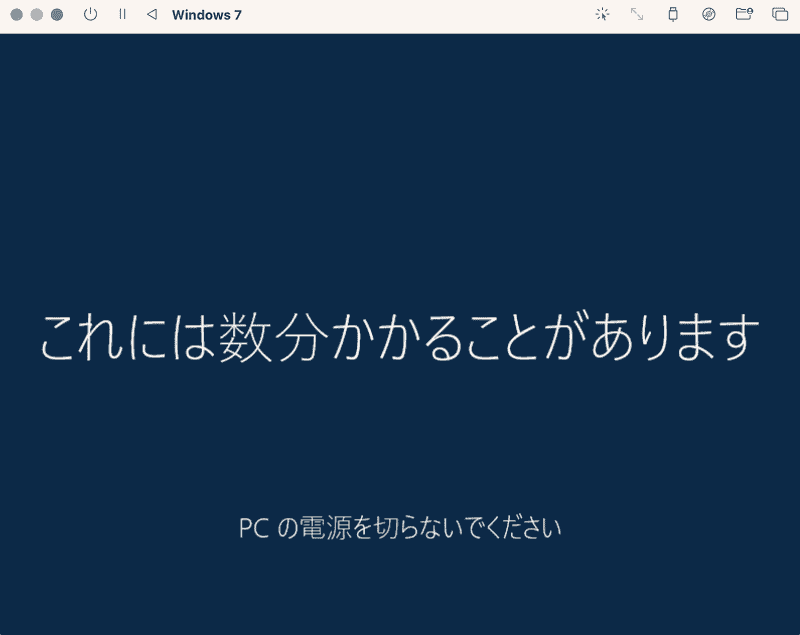Viewport: 800px width, 635px height.
Task: Click the PC の電源を切らないでください text
Action: [400, 527]
